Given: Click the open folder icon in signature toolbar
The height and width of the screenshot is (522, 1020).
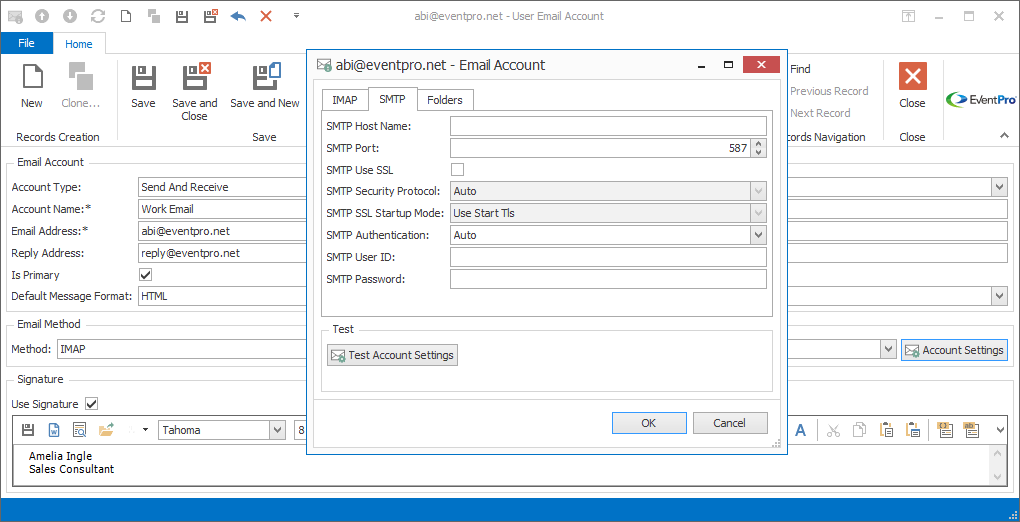Looking at the screenshot, I should coord(106,430).
